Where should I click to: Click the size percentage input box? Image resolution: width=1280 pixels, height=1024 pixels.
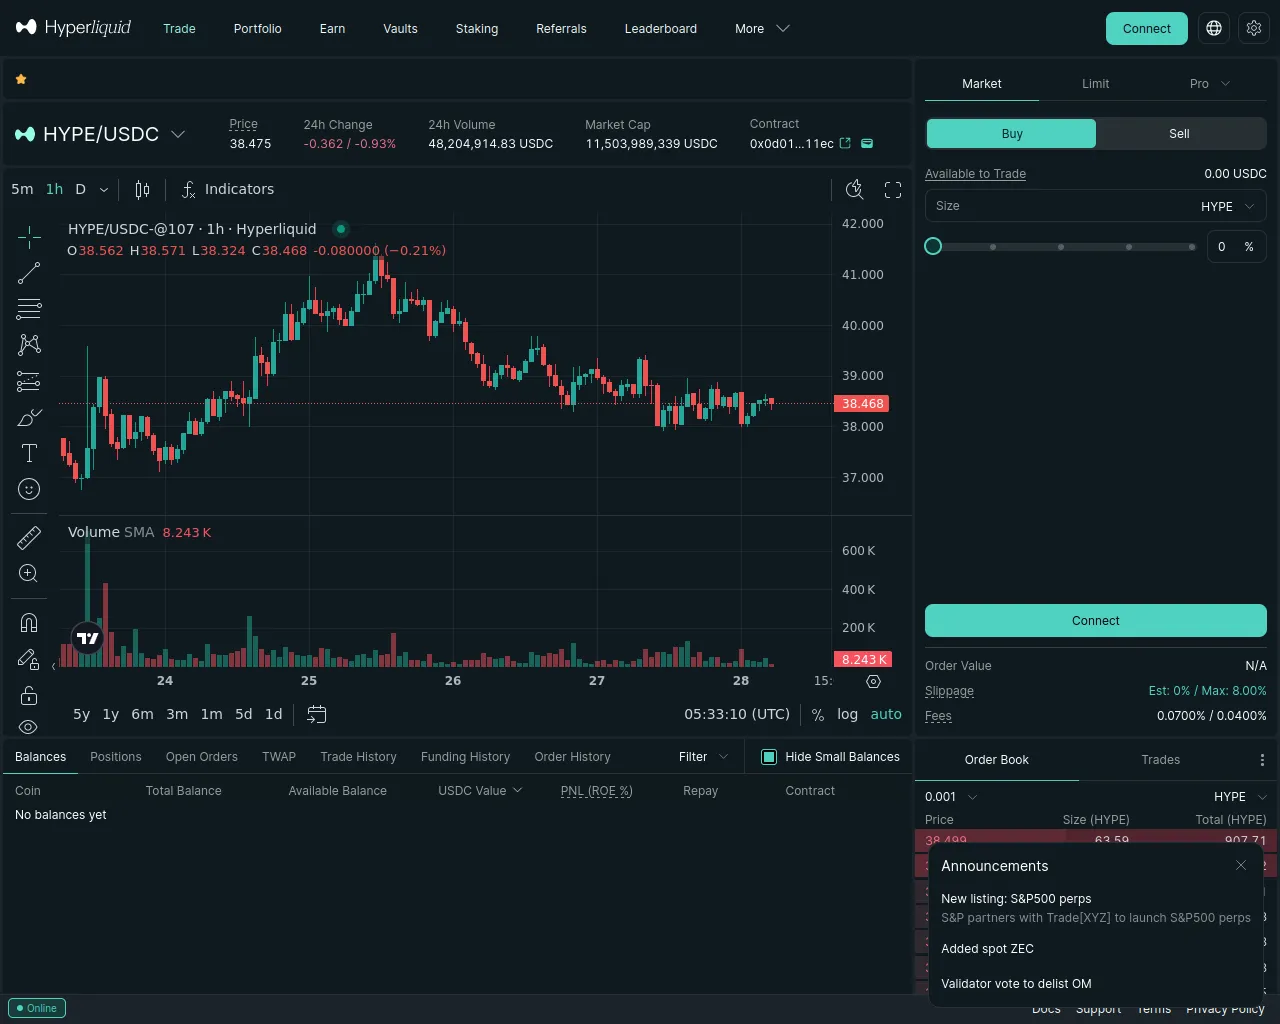(1235, 247)
